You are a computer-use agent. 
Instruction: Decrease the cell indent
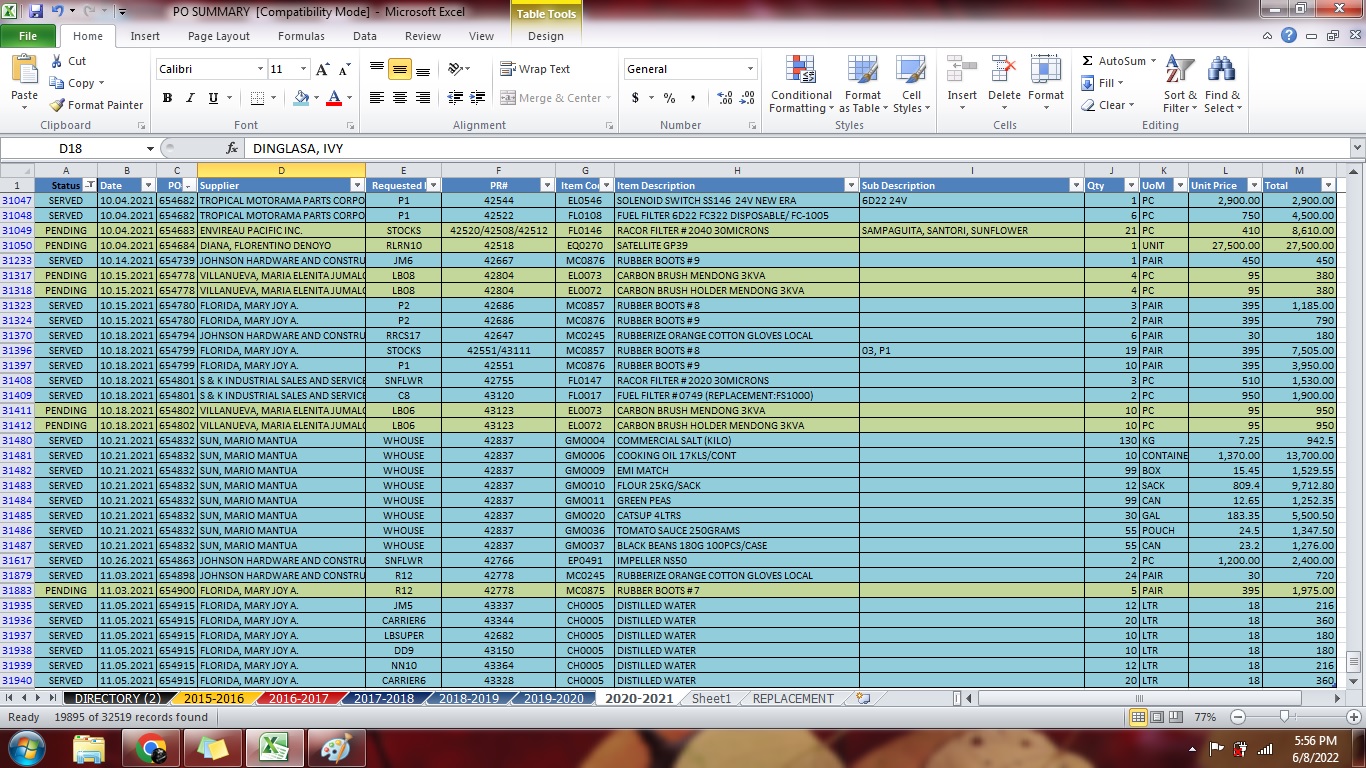[455, 98]
